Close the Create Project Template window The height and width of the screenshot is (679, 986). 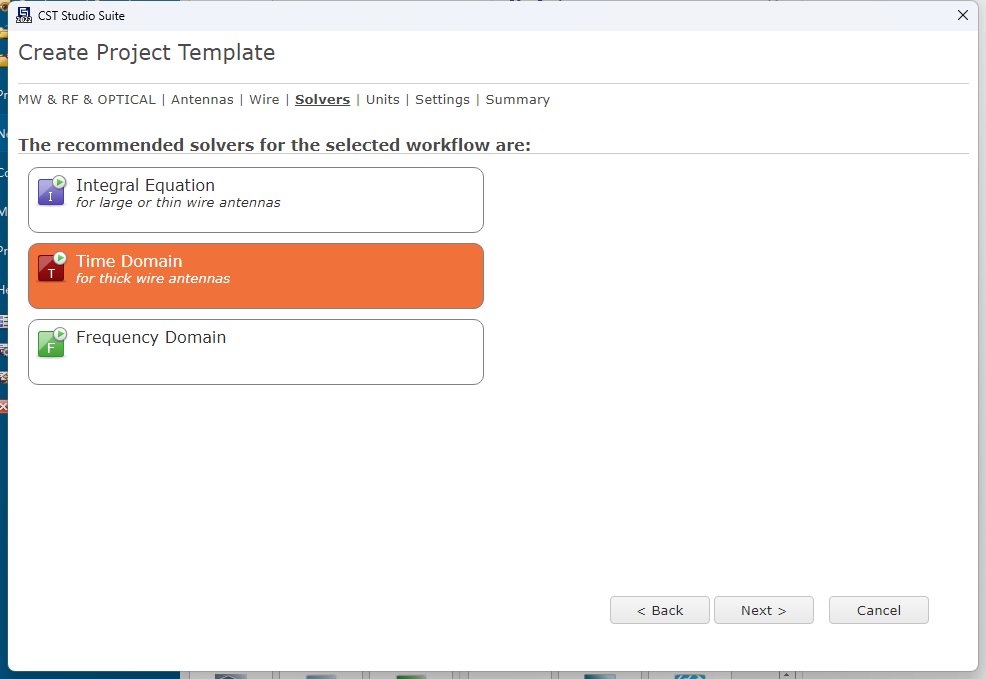coord(963,15)
